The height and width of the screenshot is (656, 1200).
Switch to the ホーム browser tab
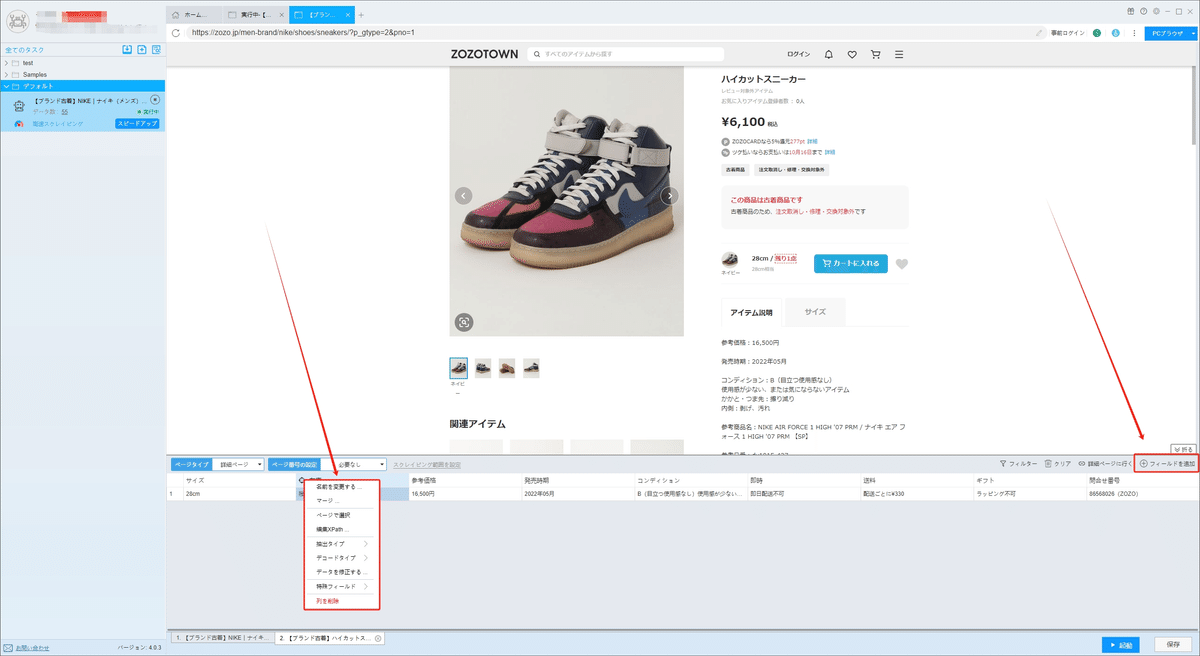[x=192, y=15]
